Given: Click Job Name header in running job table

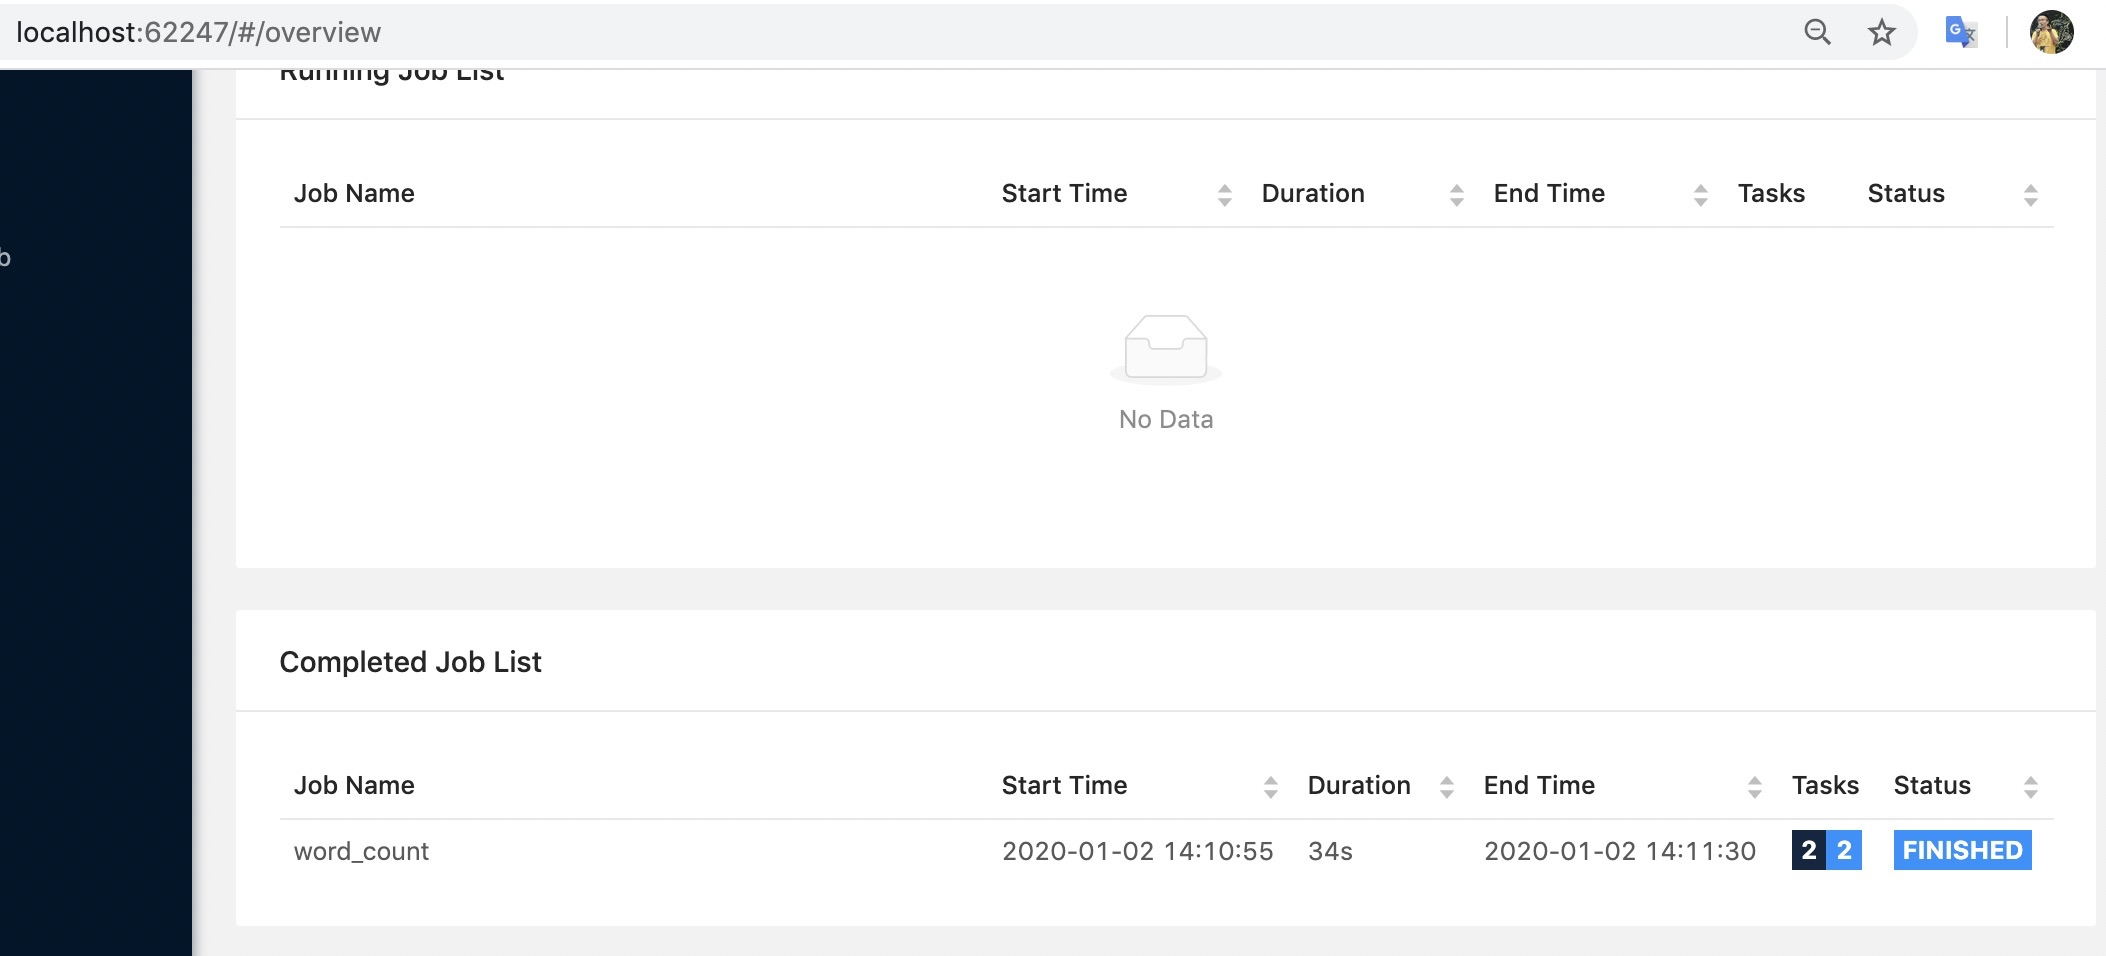Looking at the screenshot, I should coord(354,193).
